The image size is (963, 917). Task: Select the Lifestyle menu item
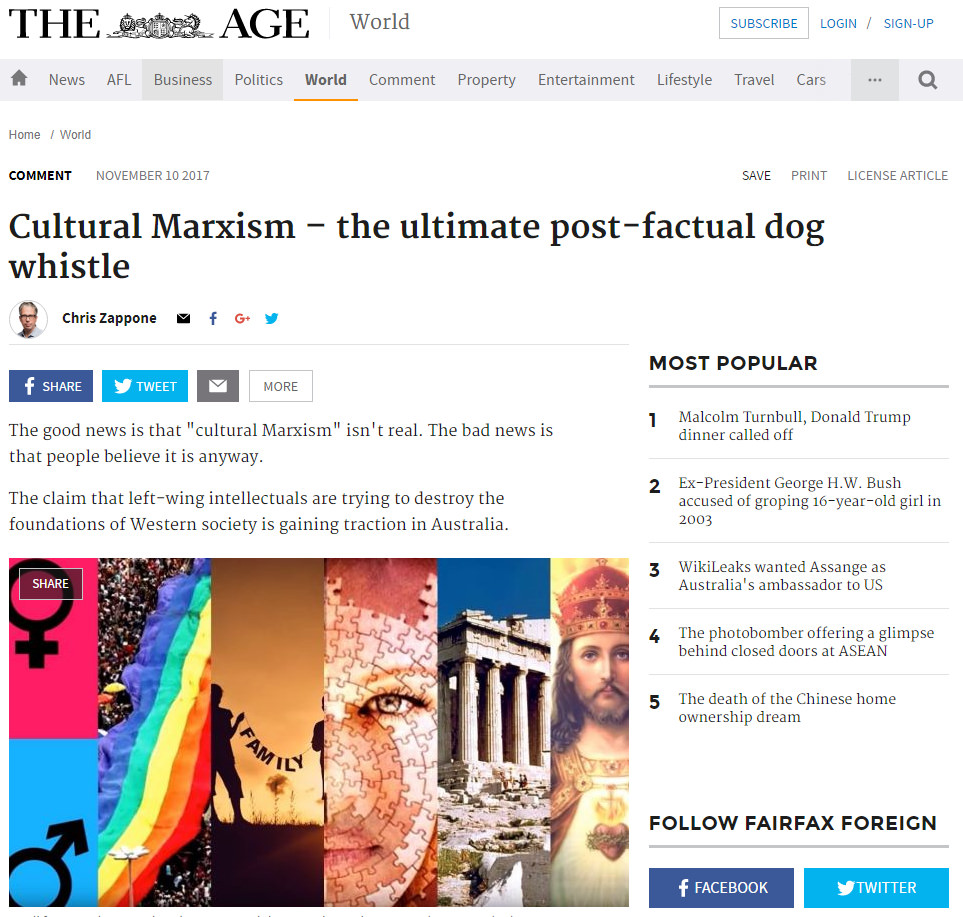[684, 80]
